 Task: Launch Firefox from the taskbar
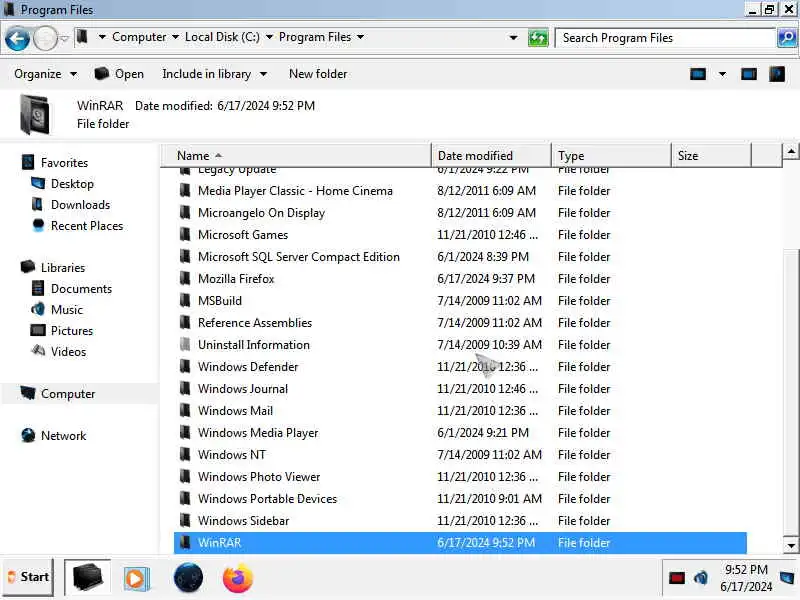click(237, 578)
